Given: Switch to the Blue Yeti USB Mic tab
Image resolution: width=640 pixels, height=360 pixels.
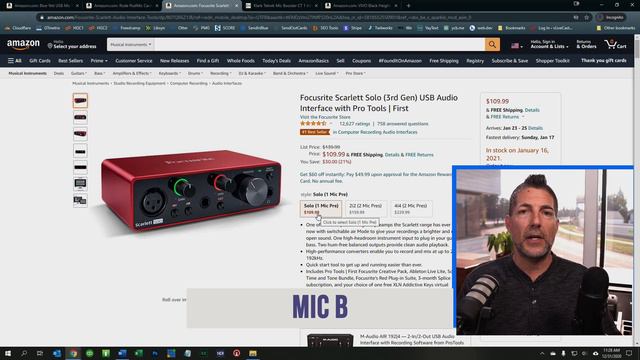Looking at the screenshot, I should point(42,6).
